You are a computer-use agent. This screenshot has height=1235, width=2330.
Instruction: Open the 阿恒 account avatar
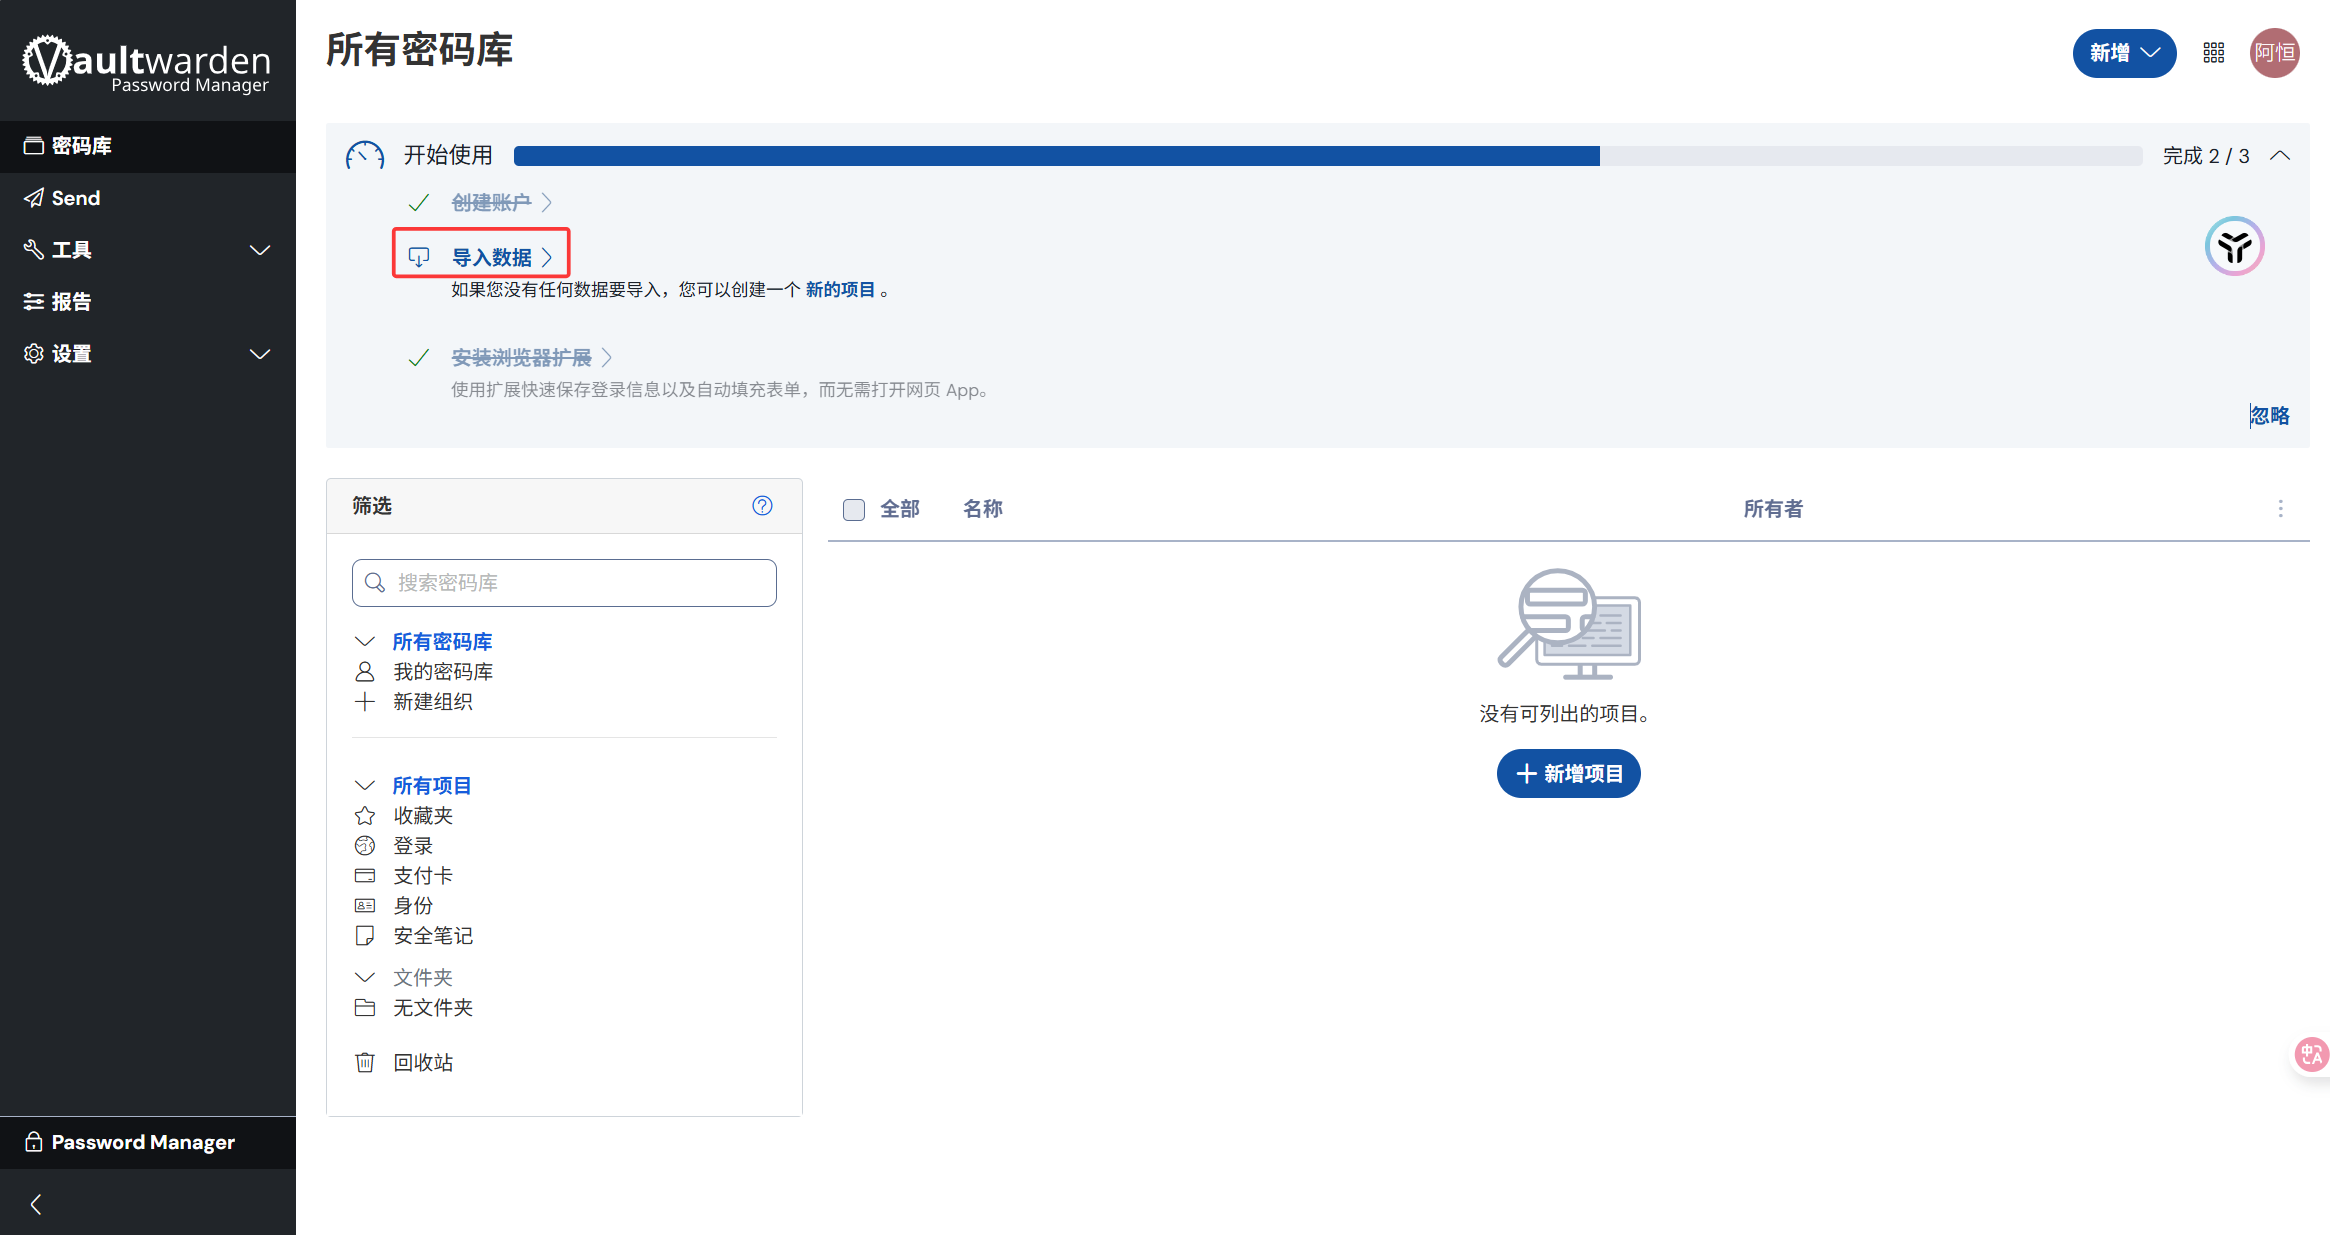[2275, 53]
